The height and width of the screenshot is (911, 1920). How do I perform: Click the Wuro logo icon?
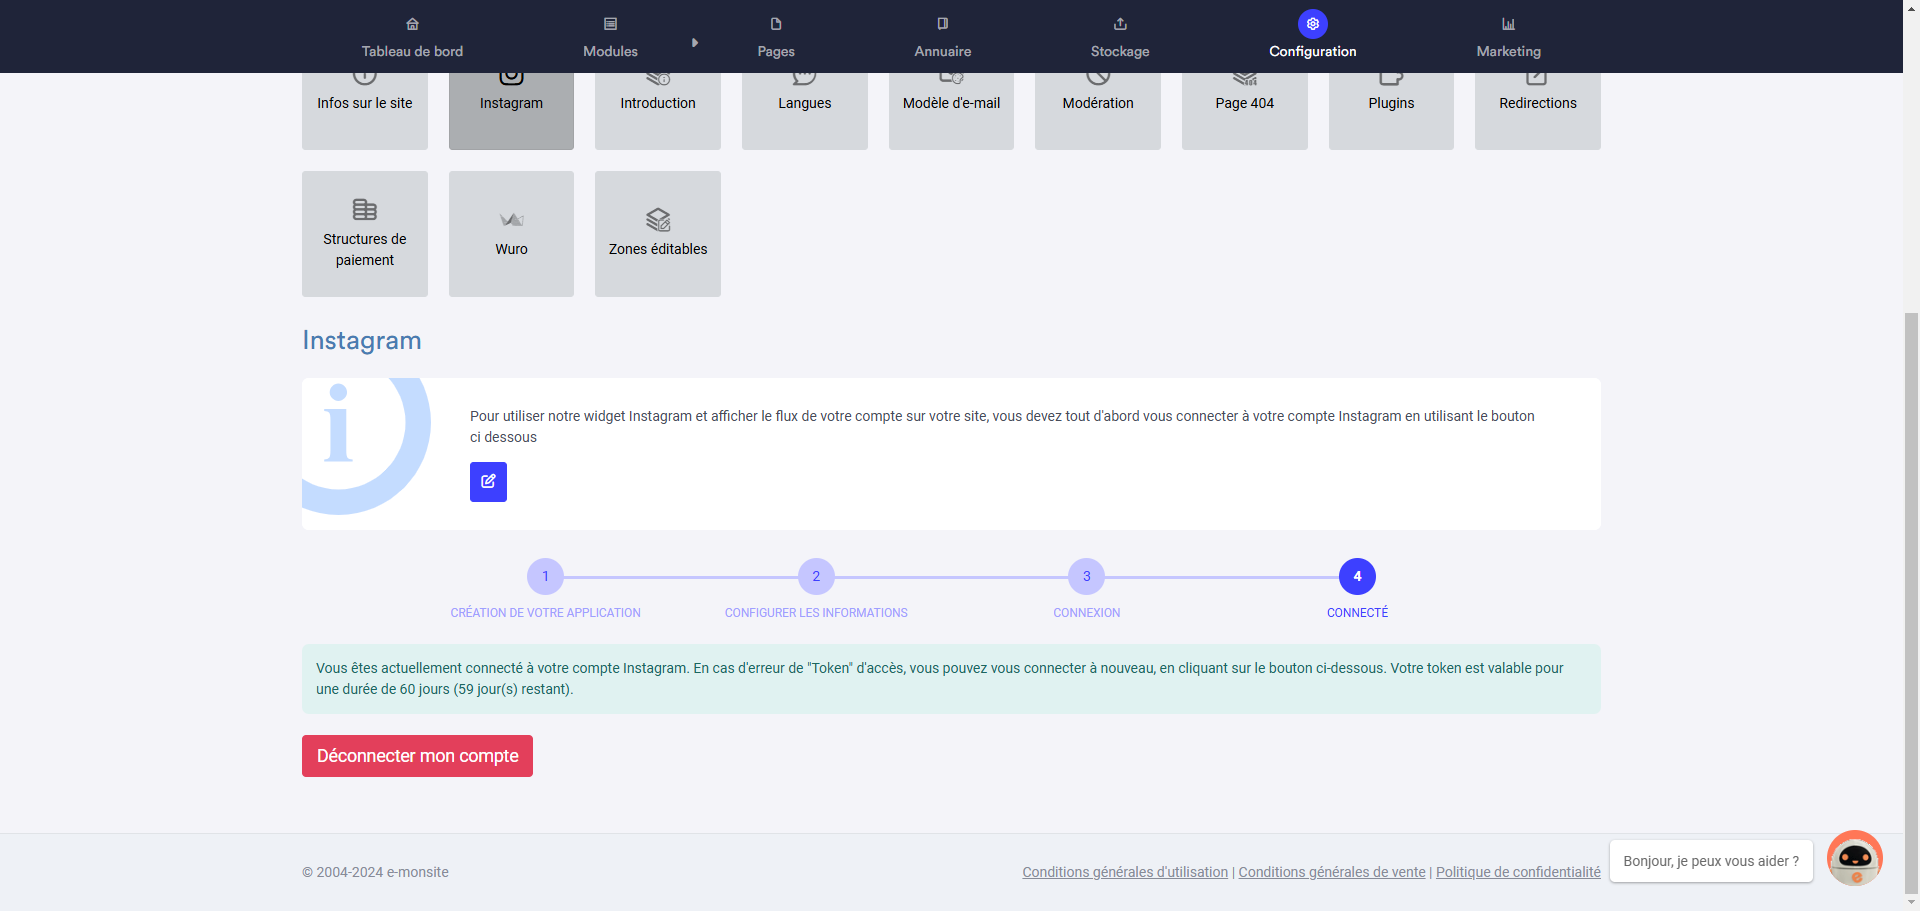[511, 220]
